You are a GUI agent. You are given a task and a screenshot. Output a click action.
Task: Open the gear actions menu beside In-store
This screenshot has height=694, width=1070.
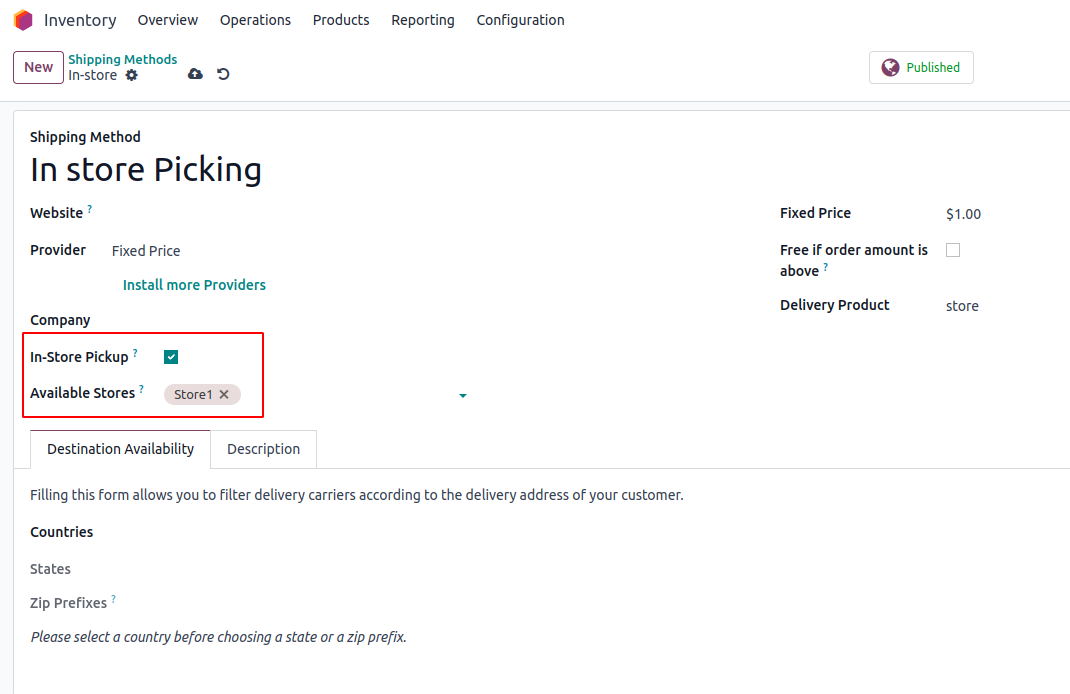[x=132, y=75]
